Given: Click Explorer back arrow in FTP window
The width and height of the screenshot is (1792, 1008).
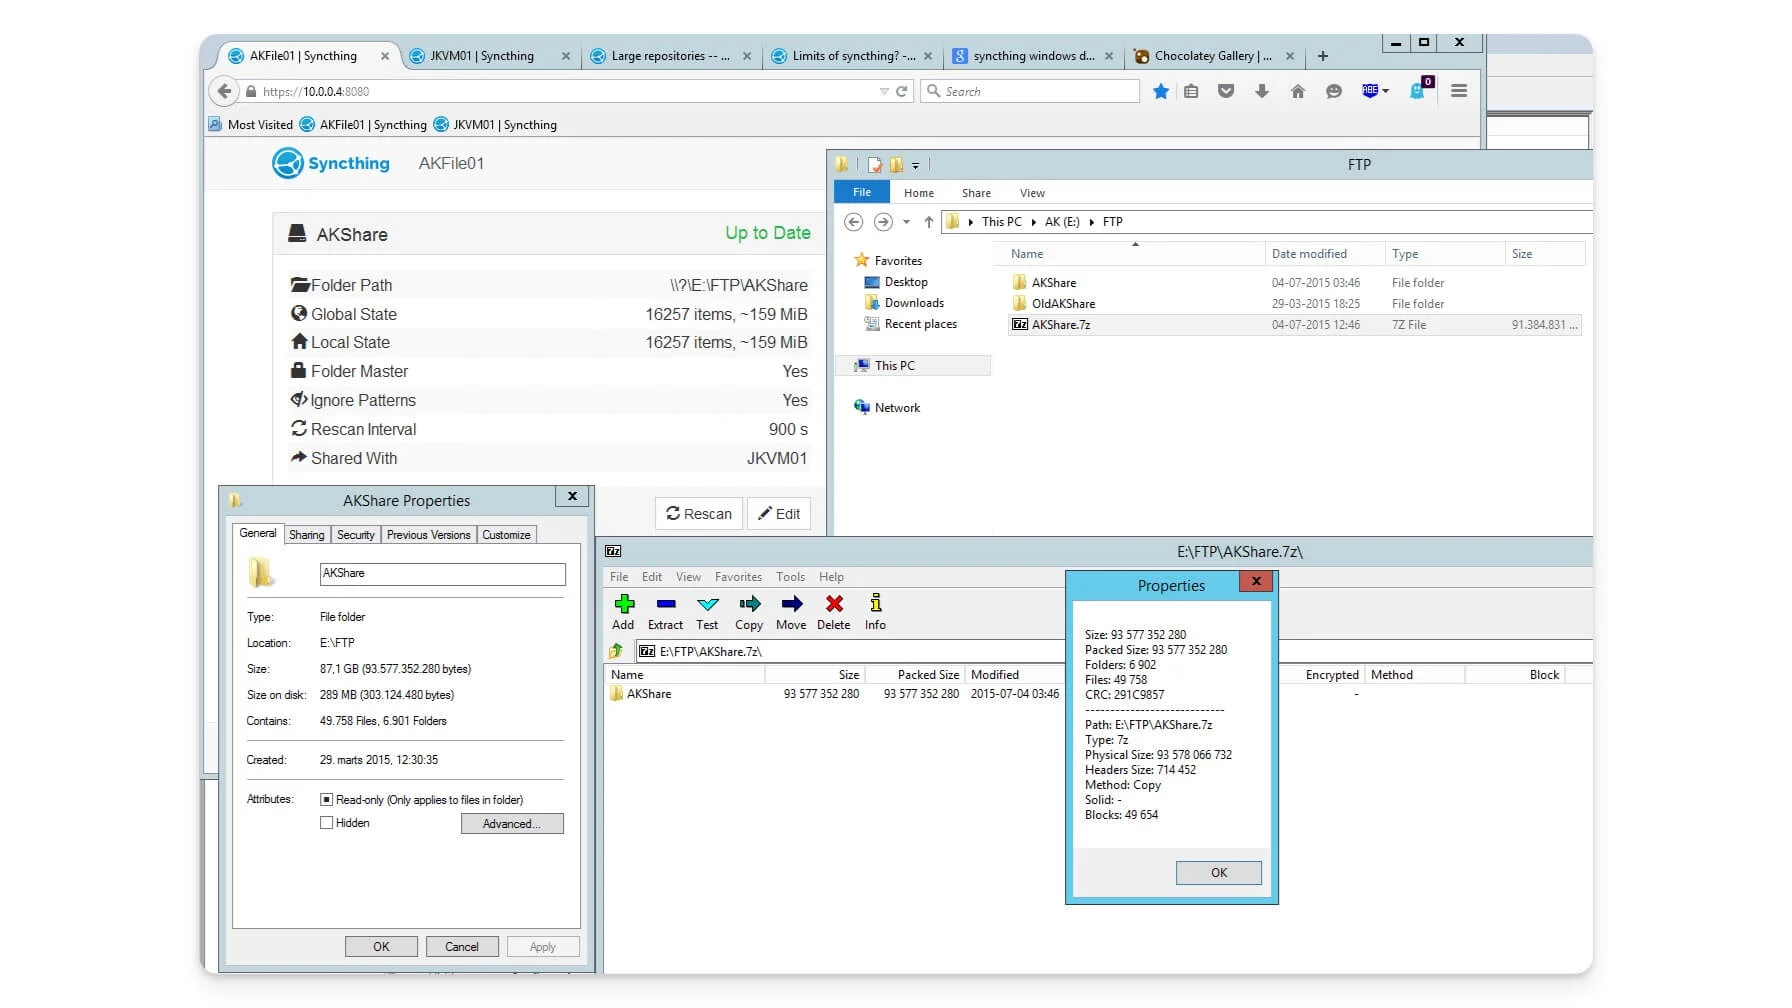Looking at the screenshot, I should click(853, 222).
